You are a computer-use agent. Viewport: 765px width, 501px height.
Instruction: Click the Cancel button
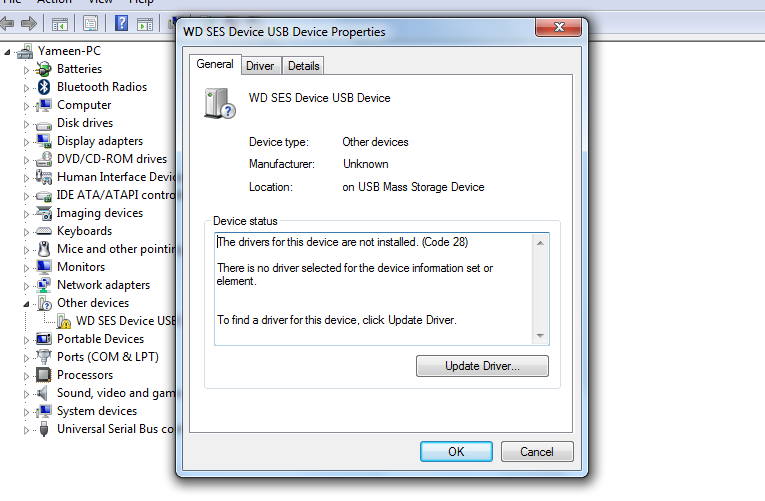click(x=537, y=452)
